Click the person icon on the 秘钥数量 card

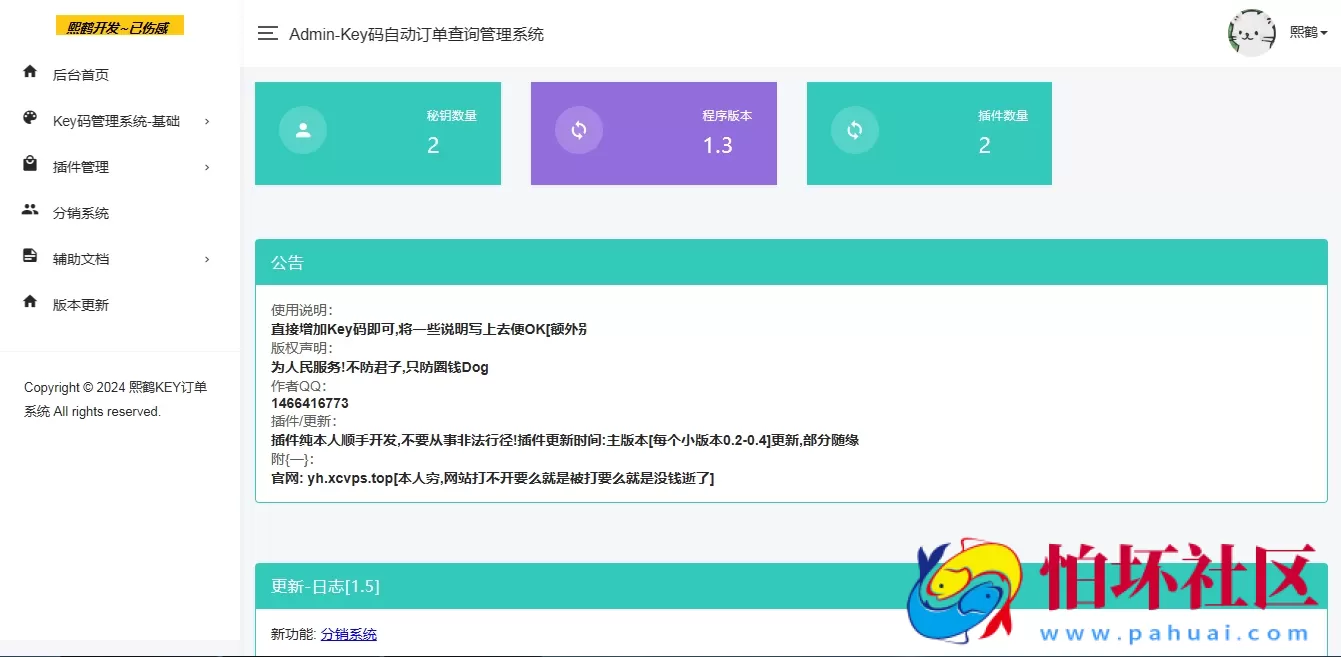point(302,128)
